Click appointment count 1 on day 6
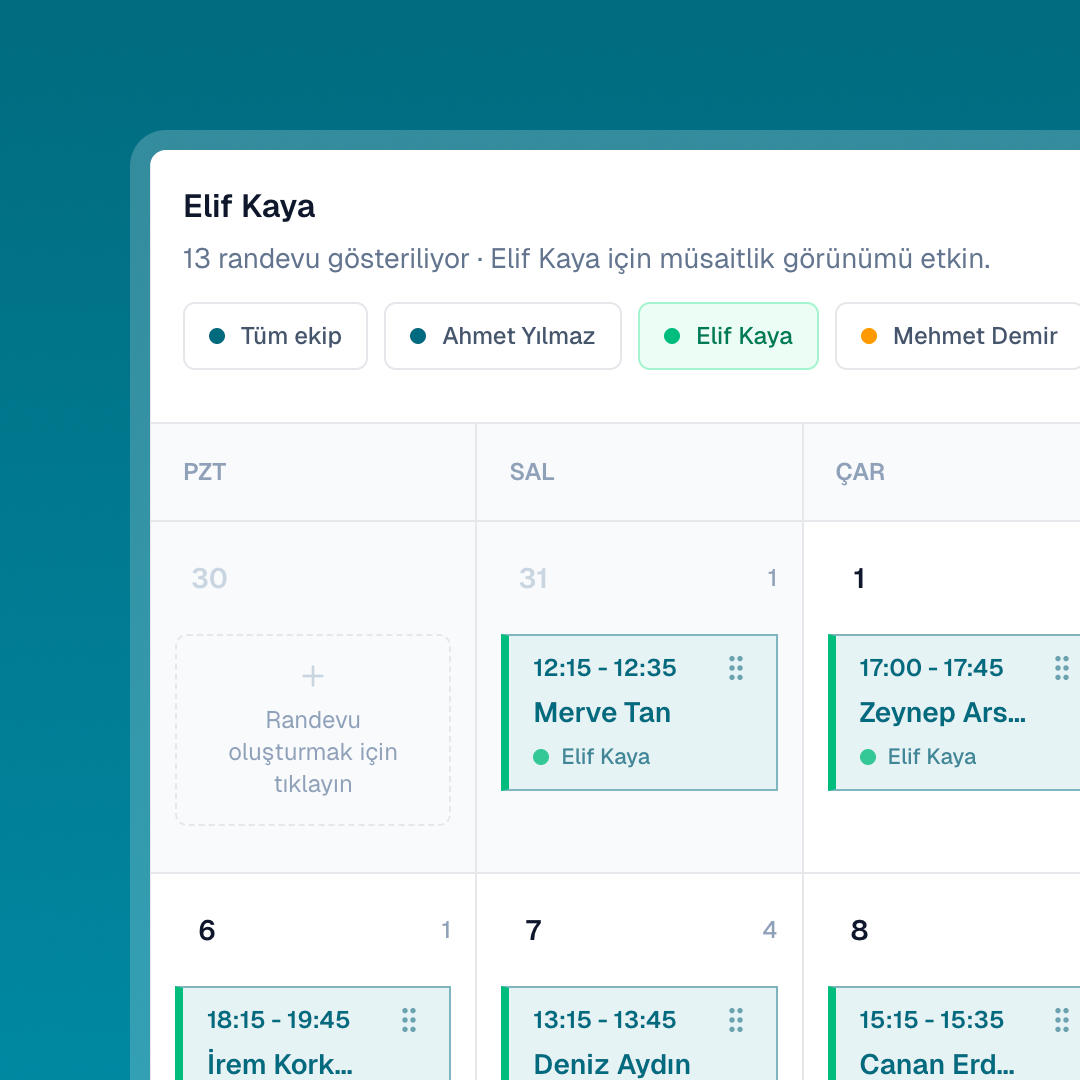This screenshot has height=1080, width=1080. [x=446, y=931]
